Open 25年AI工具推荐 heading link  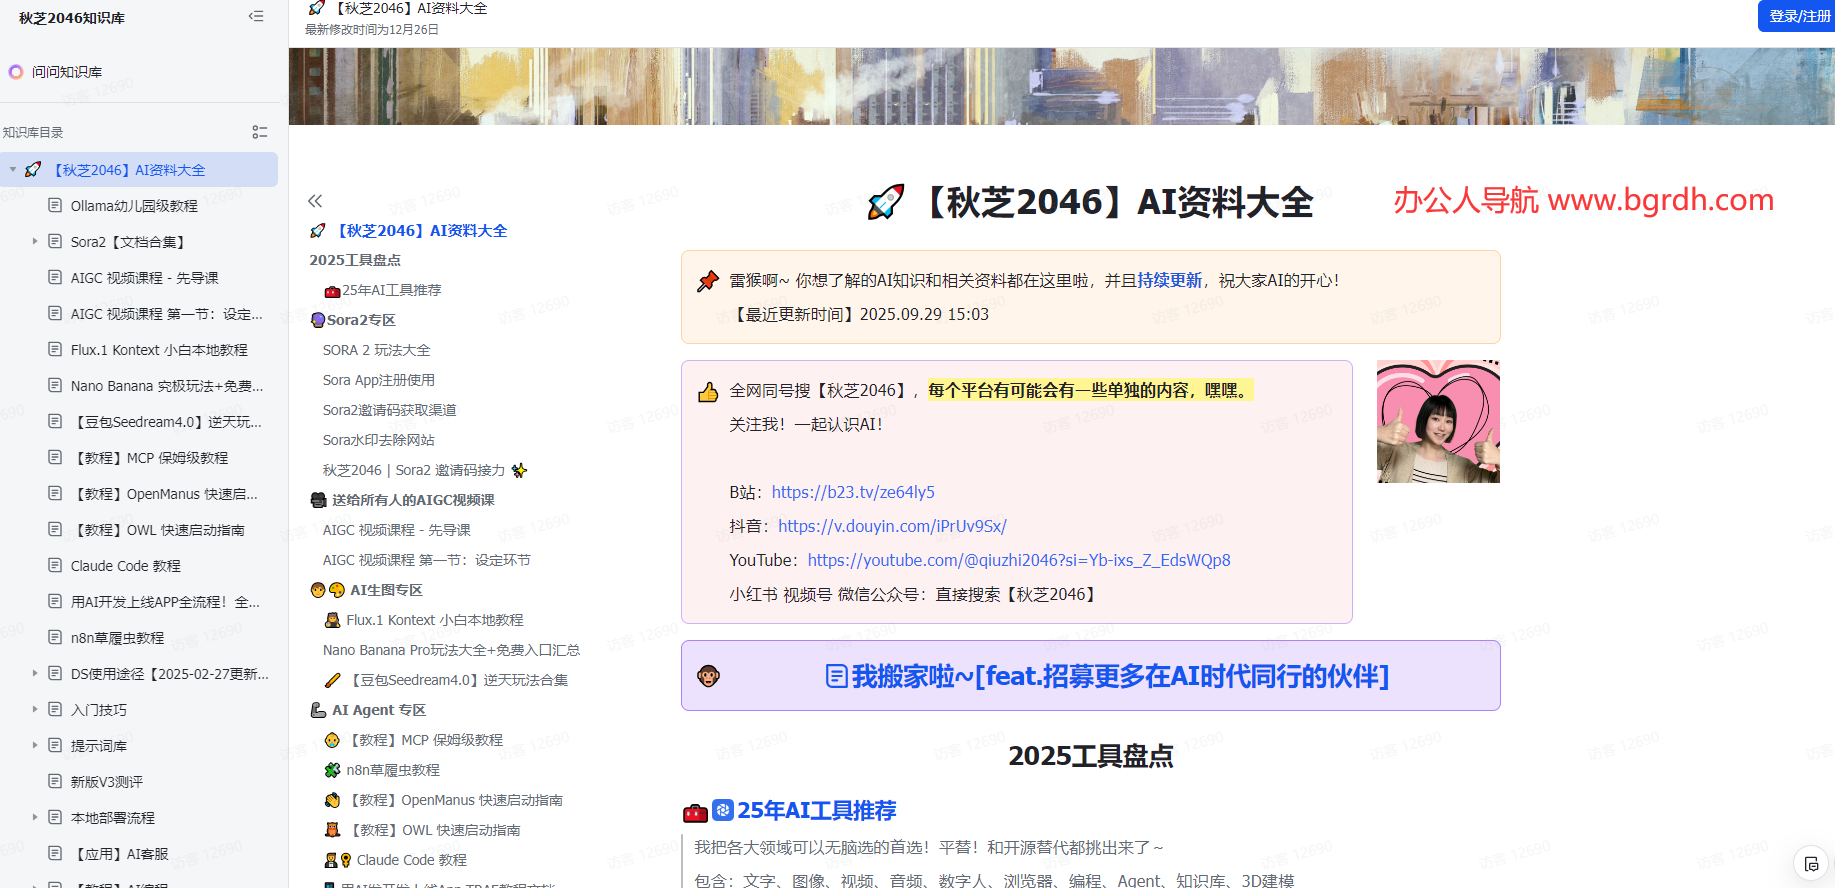816,810
